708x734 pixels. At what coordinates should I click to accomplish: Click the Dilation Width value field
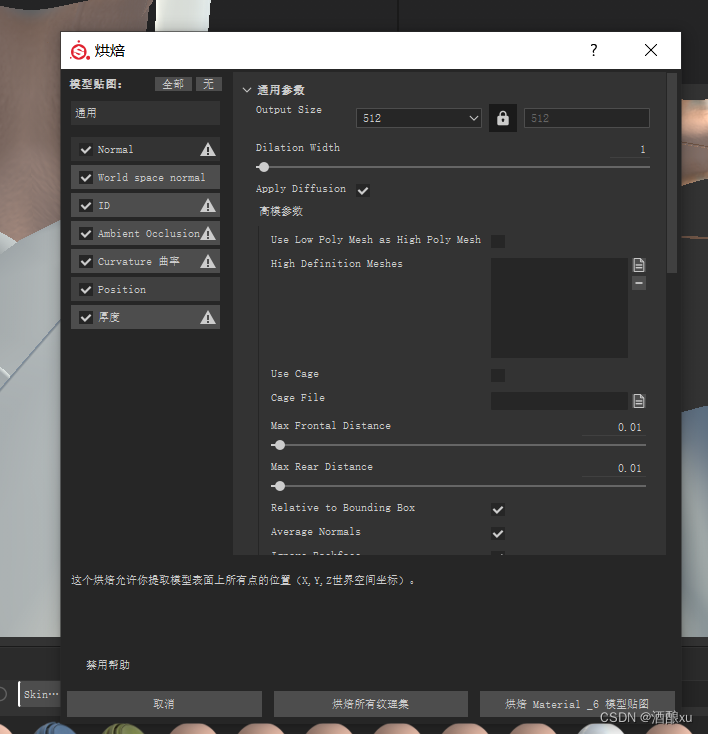pos(629,150)
